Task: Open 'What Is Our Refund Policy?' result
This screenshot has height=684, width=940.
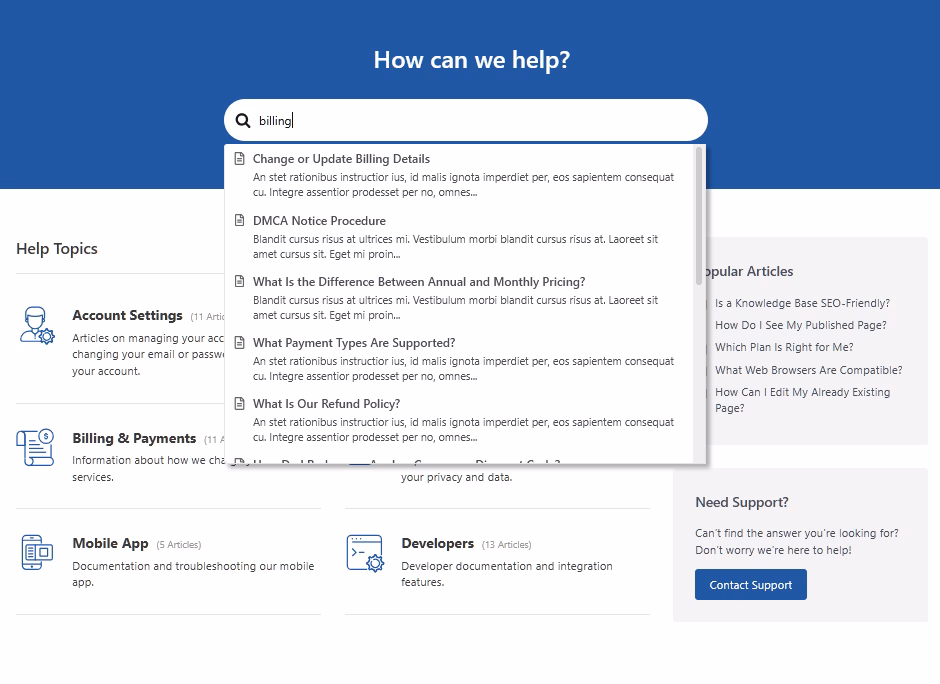Action: click(326, 404)
